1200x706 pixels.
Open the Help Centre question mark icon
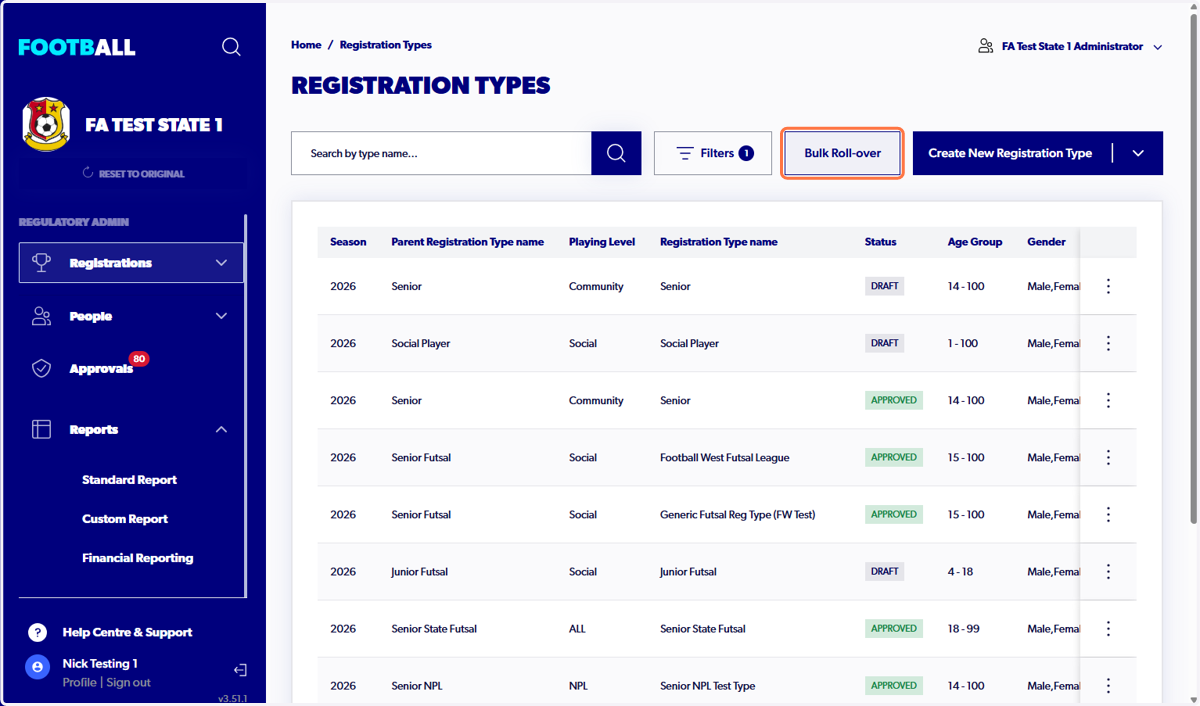click(x=38, y=632)
